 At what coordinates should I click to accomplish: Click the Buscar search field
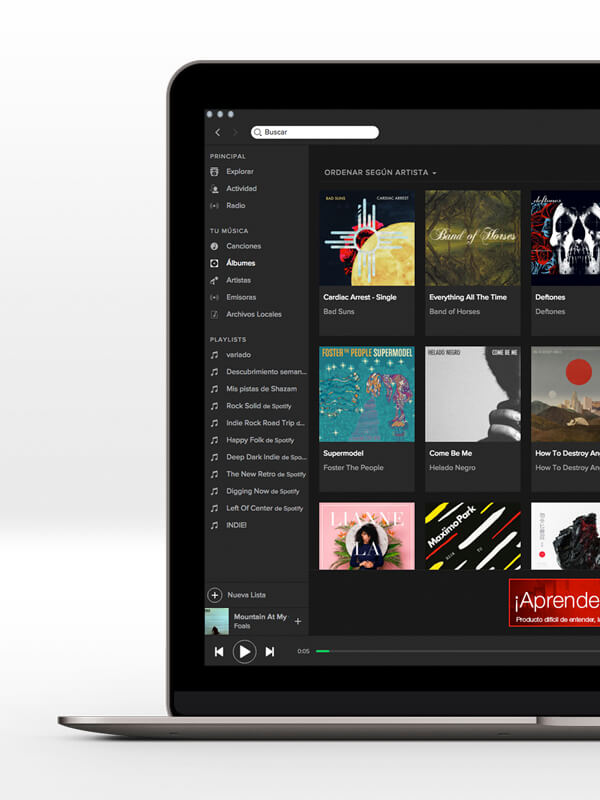pos(315,132)
